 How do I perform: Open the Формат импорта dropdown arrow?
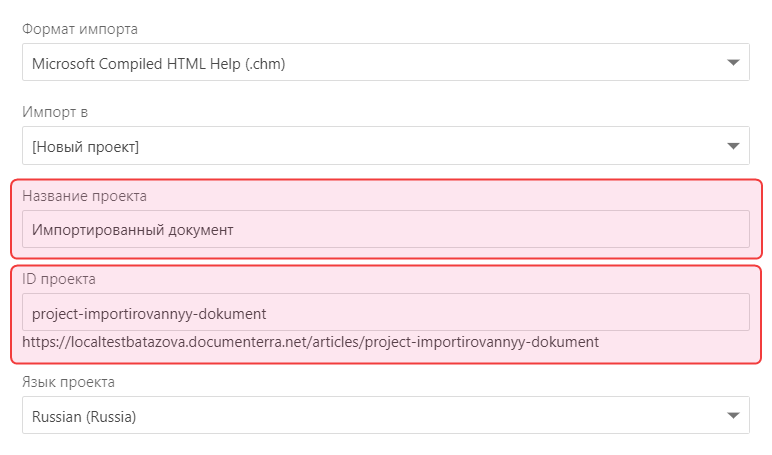point(734,64)
